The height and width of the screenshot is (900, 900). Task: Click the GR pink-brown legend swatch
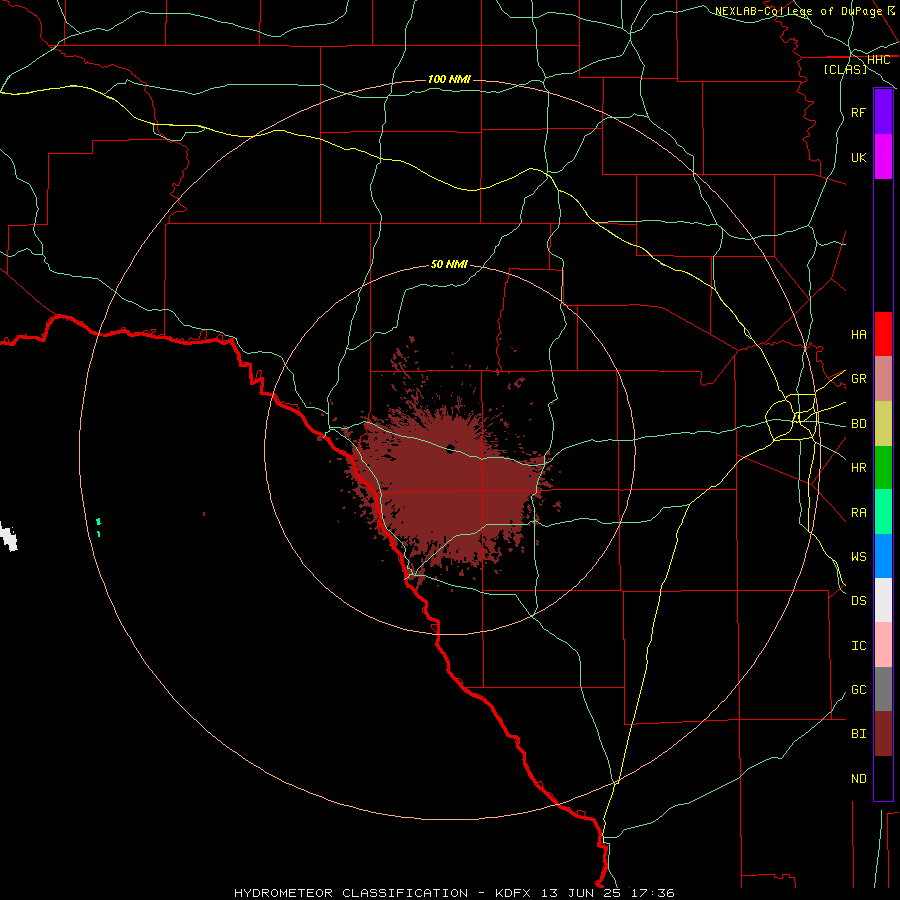pos(883,379)
